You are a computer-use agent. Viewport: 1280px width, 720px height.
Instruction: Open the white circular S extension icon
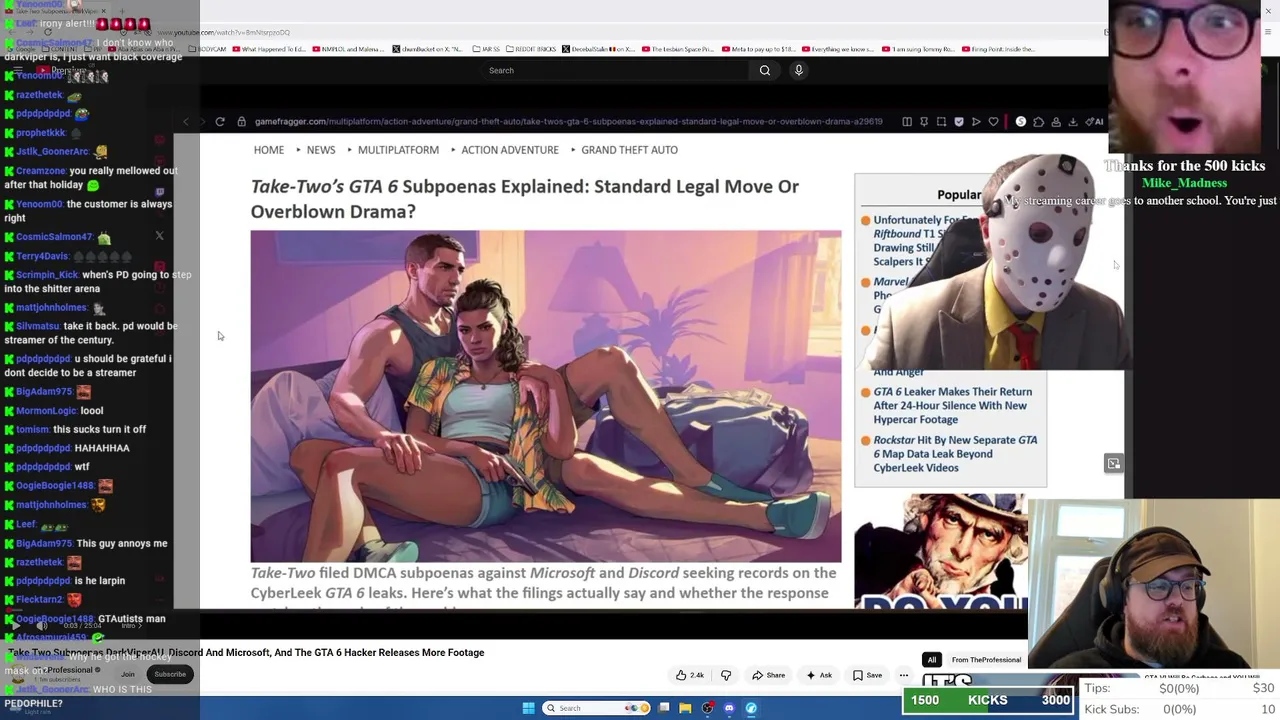pos(1021,122)
